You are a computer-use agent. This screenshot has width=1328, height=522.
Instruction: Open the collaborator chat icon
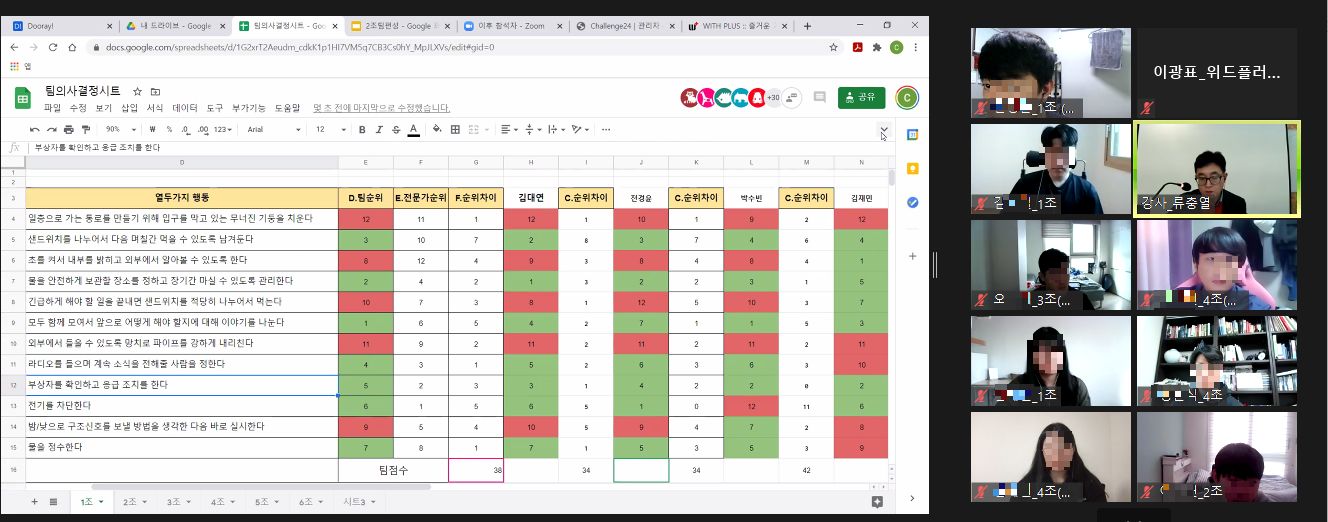click(793, 97)
